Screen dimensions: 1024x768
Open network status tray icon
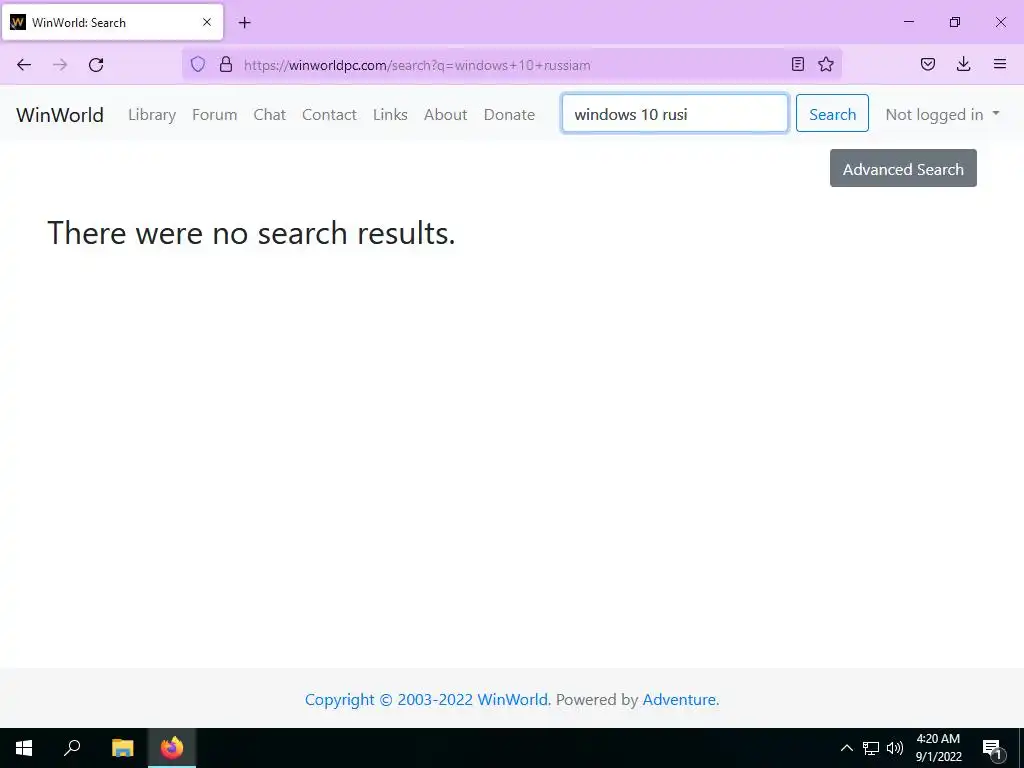pos(871,748)
